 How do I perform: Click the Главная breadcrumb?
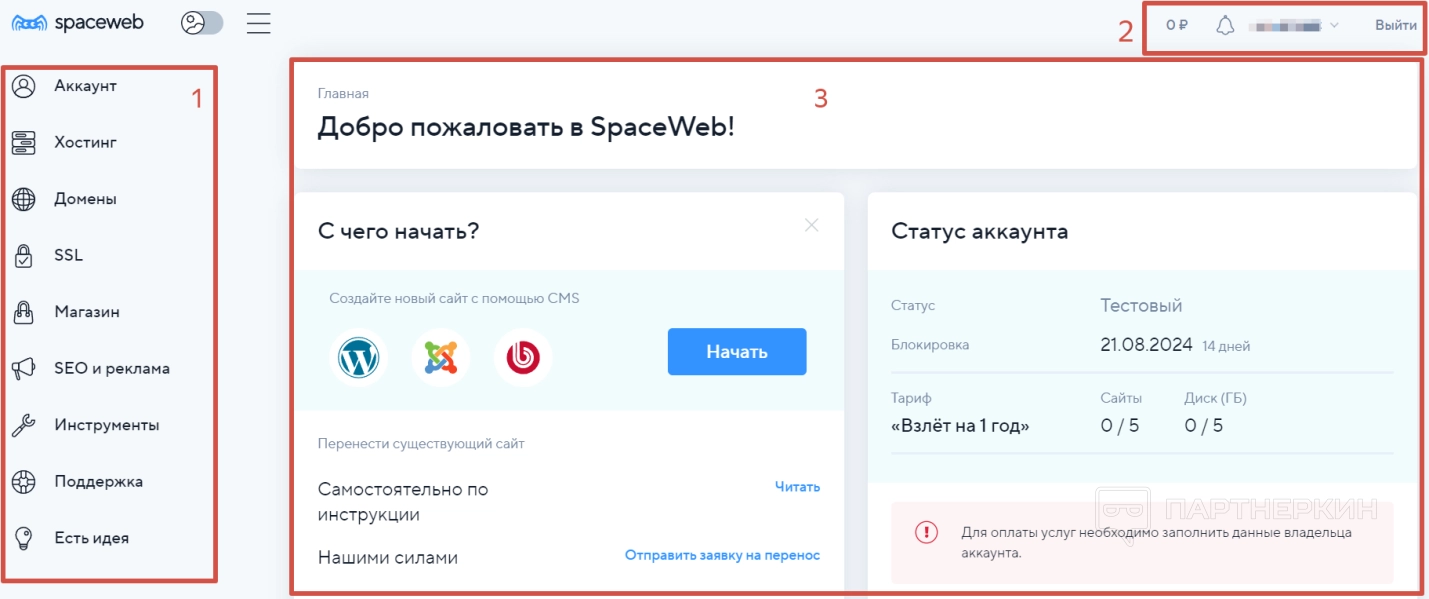coord(343,93)
